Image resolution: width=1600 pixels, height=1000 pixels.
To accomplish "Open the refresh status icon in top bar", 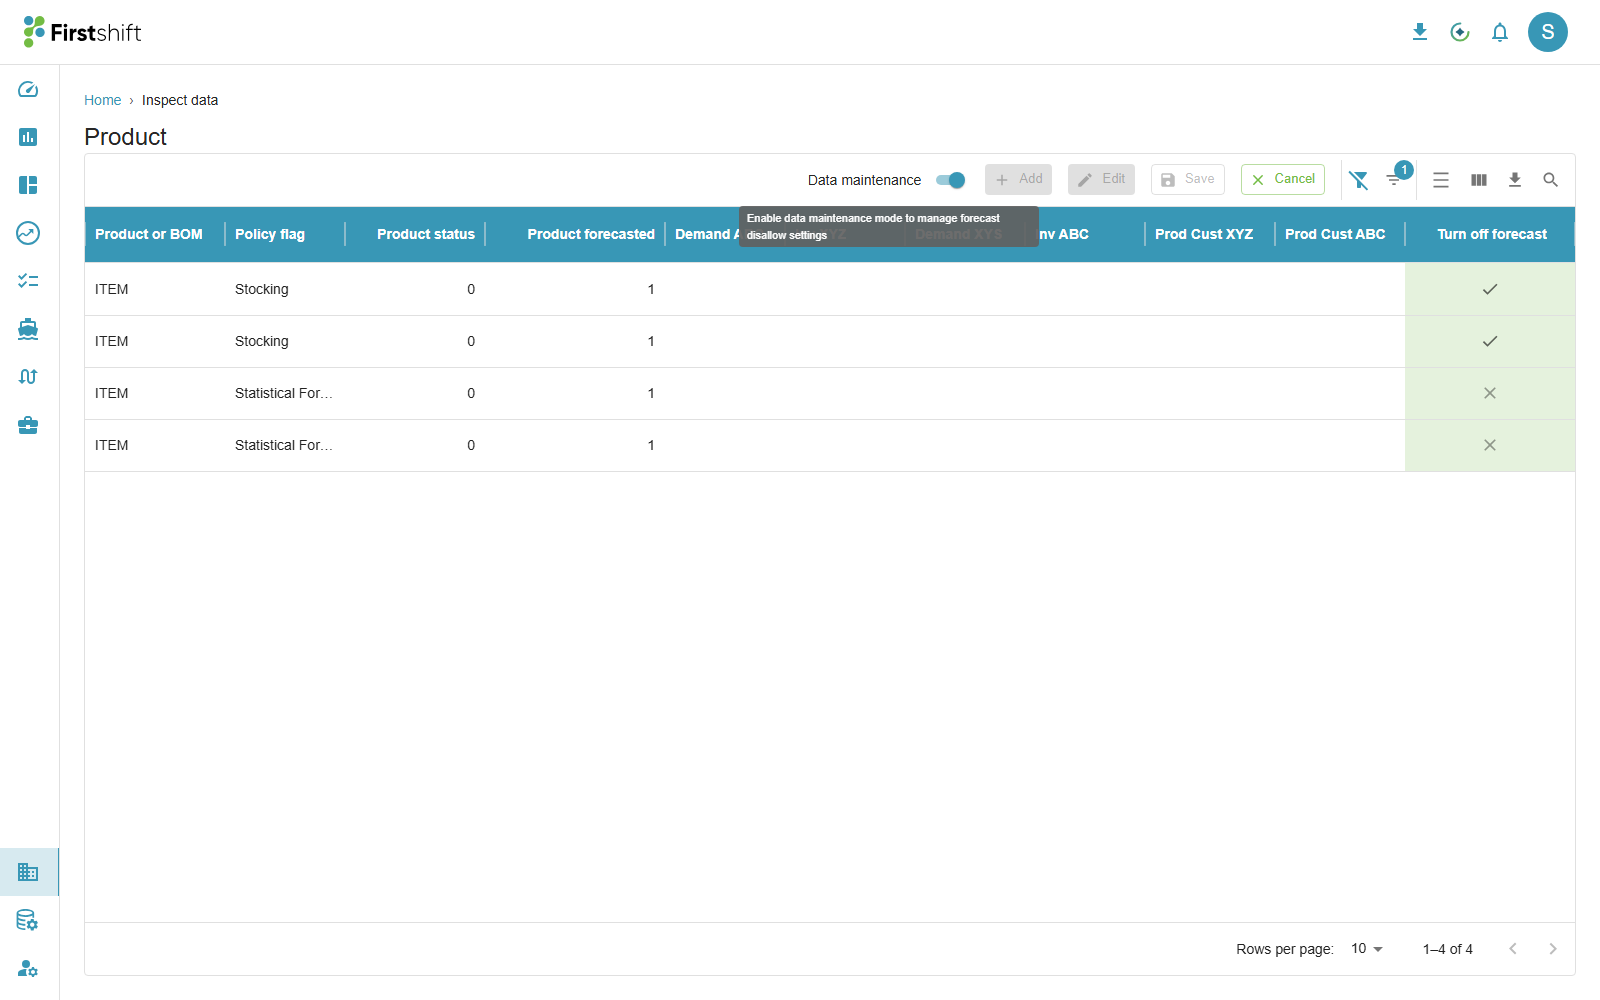I will tap(1460, 32).
